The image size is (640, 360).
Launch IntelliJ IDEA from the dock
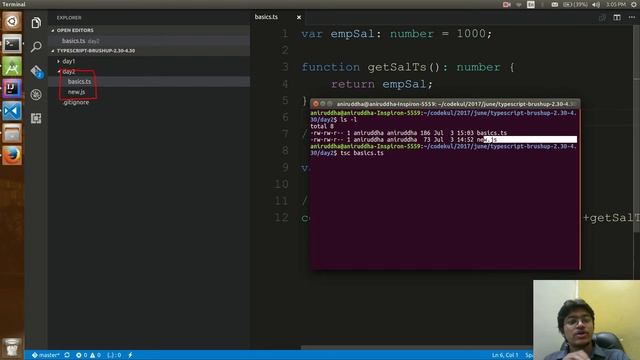12,88
